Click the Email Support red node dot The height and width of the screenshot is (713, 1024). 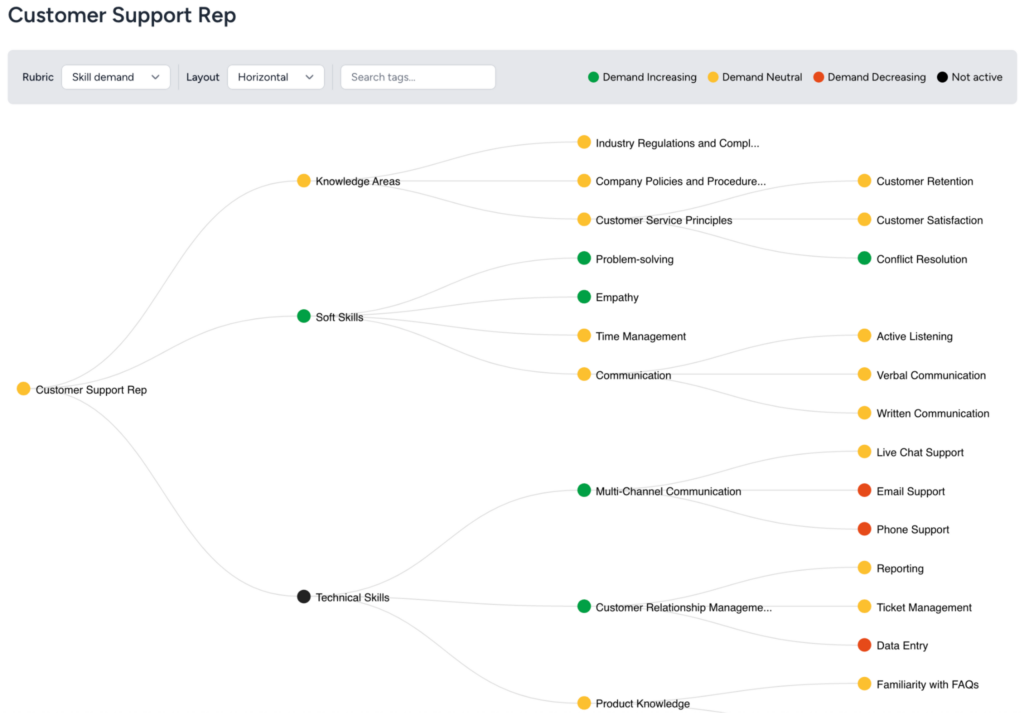tap(864, 490)
